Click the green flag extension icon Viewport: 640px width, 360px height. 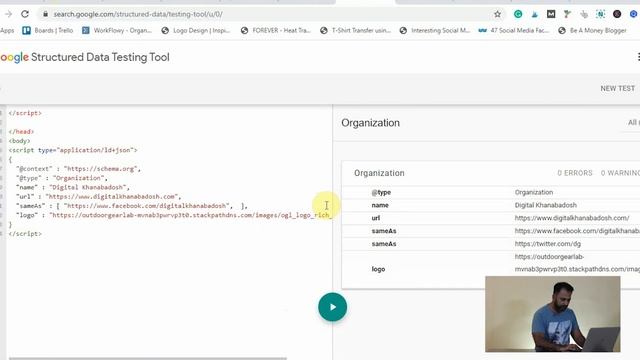coord(567,14)
